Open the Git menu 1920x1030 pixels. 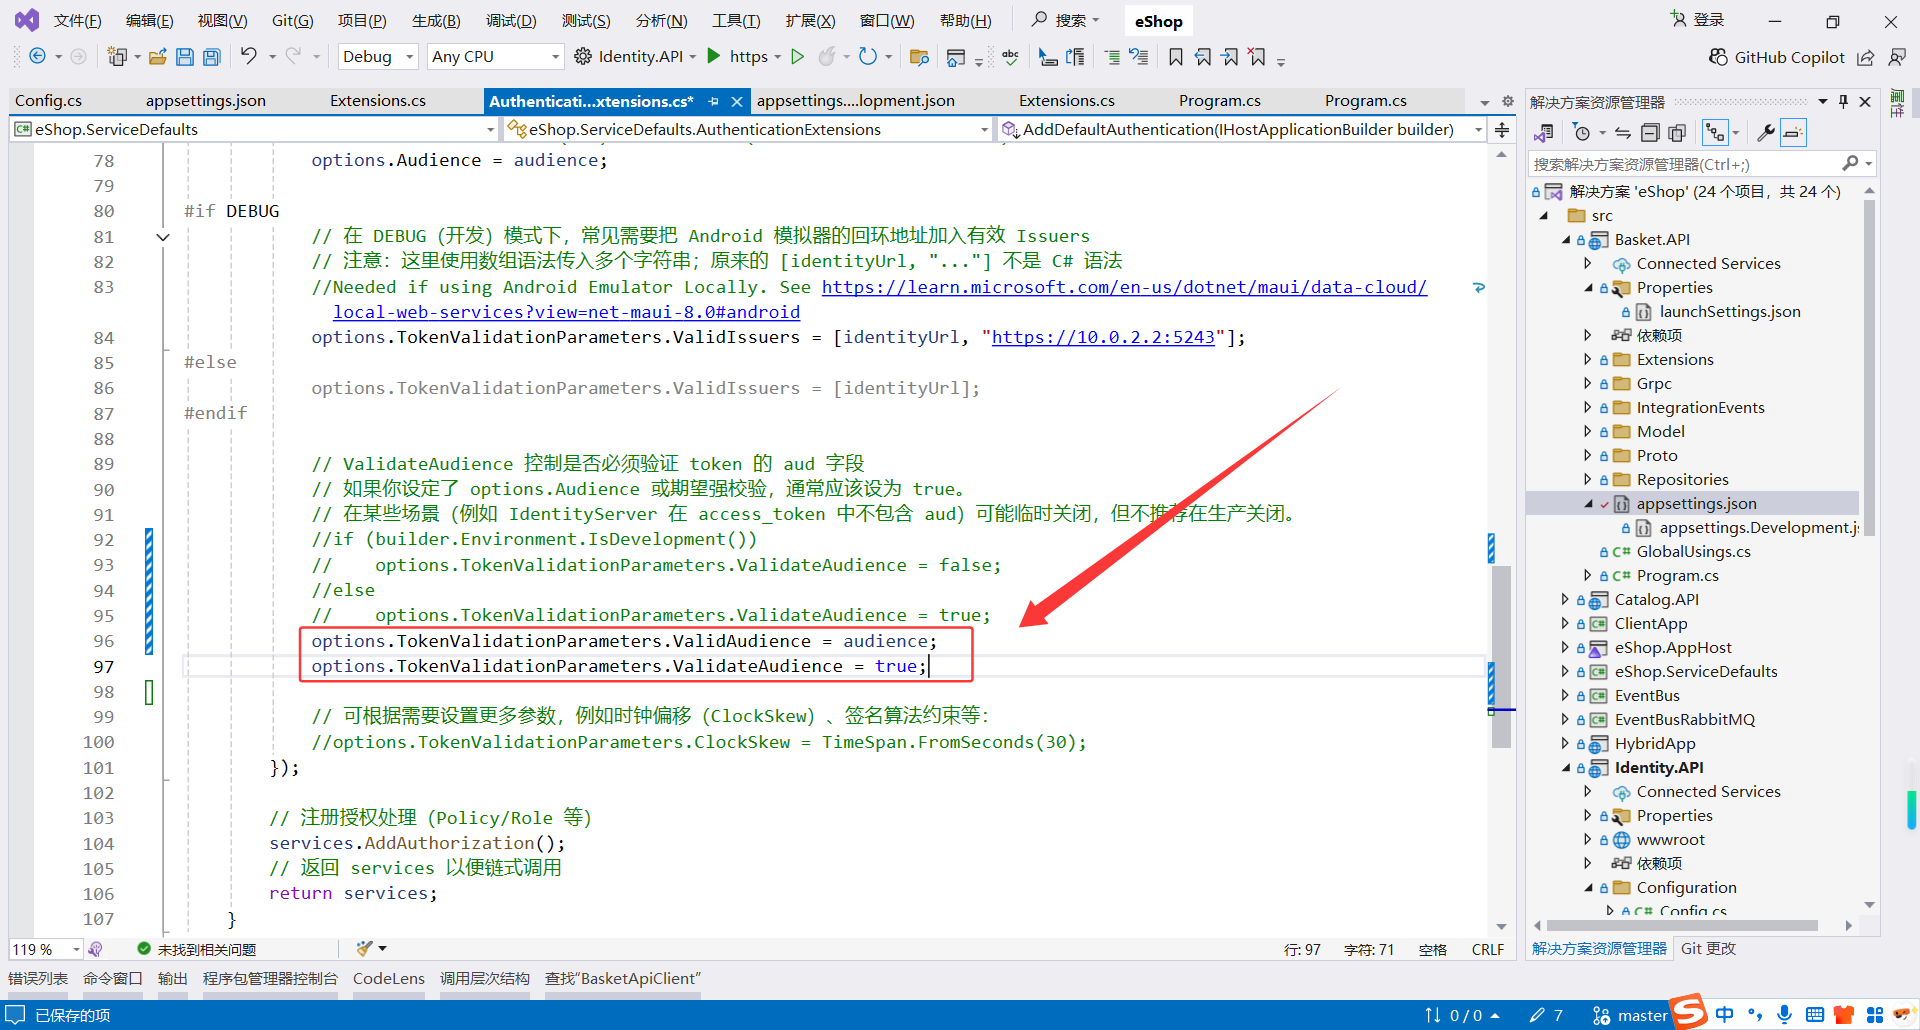[x=291, y=20]
